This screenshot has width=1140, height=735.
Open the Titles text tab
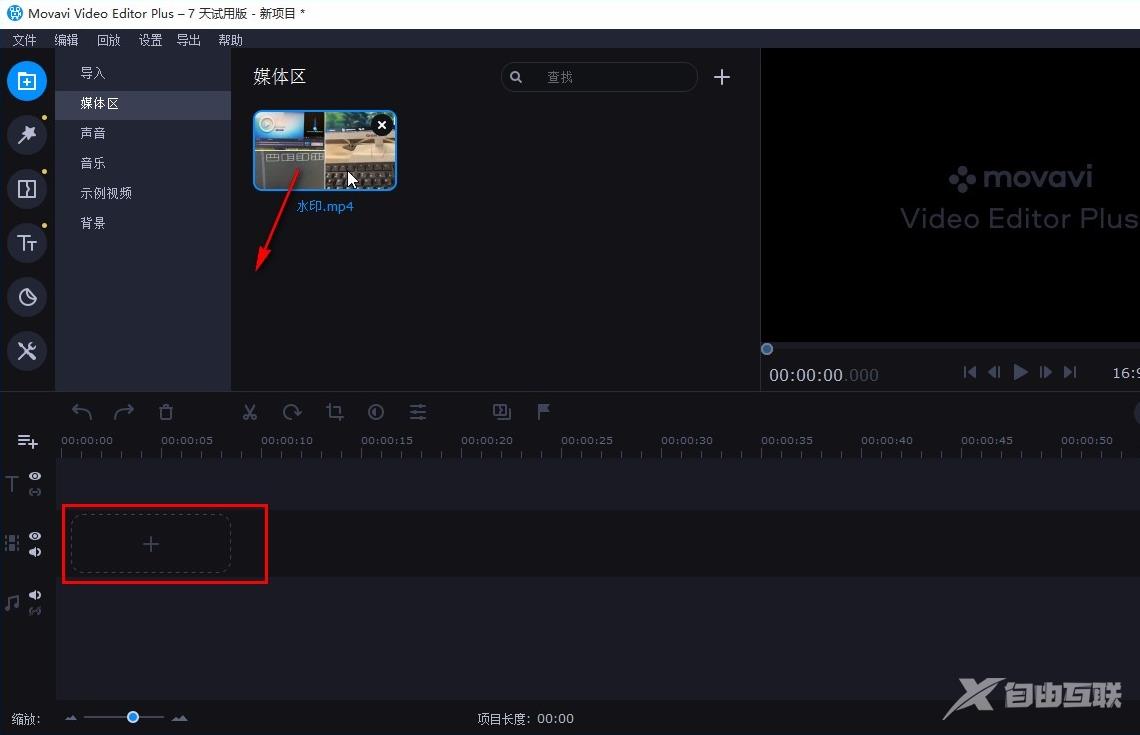coord(27,243)
